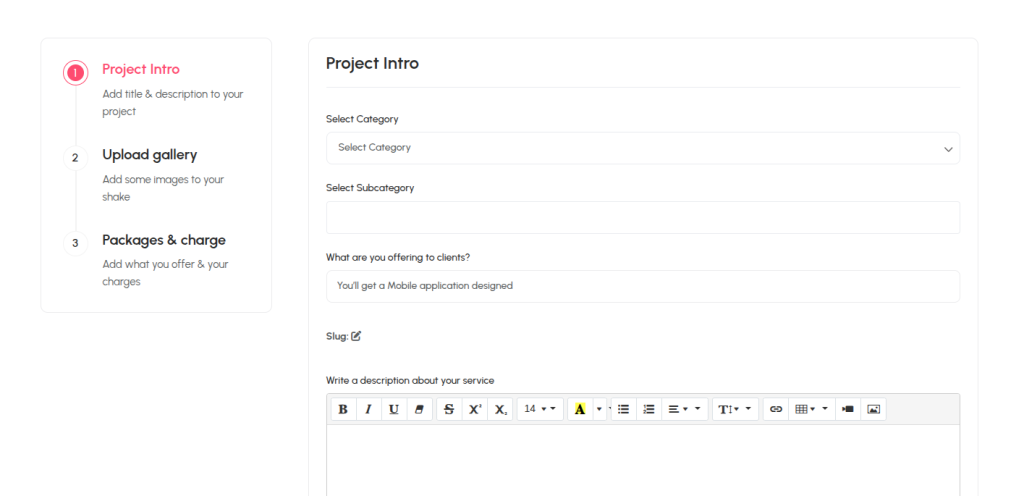The width and height of the screenshot is (1024, 496).
Task: Apply strikethrough formatting
Action: [448, 409]
